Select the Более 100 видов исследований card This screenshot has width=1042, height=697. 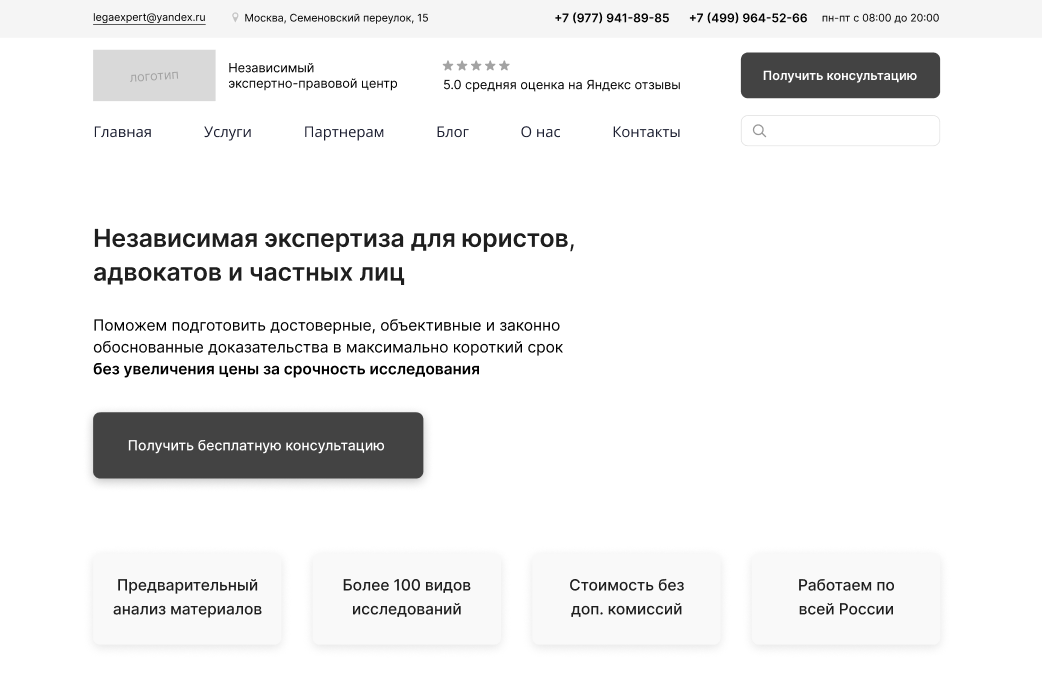point(406,598)
